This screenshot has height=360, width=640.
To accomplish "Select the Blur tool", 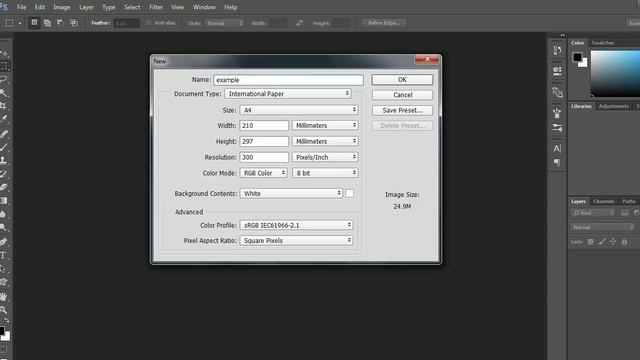I will [4, 214].
